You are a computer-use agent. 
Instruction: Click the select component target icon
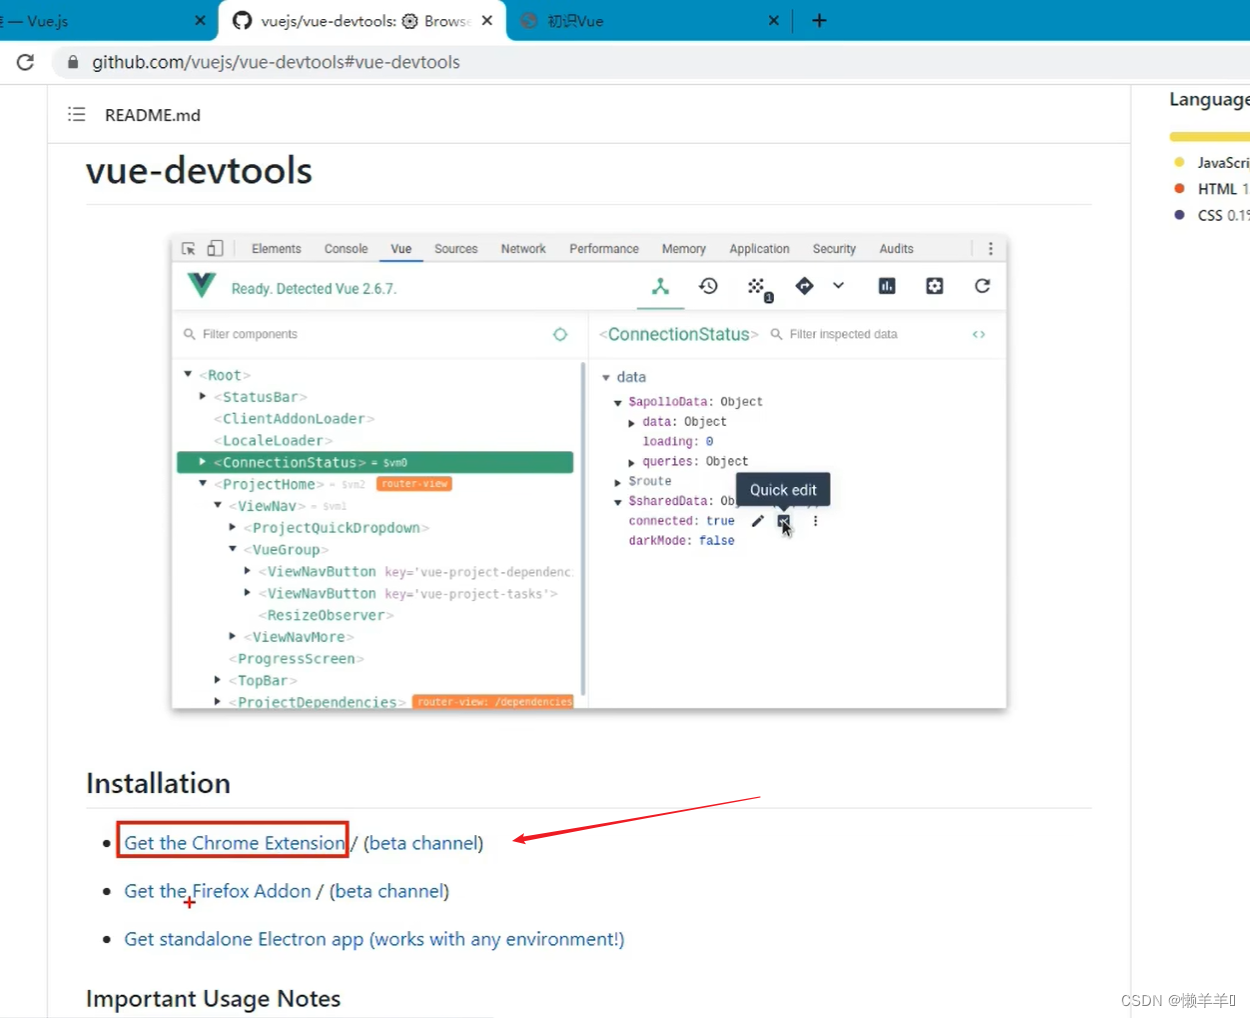coord(560,334)
